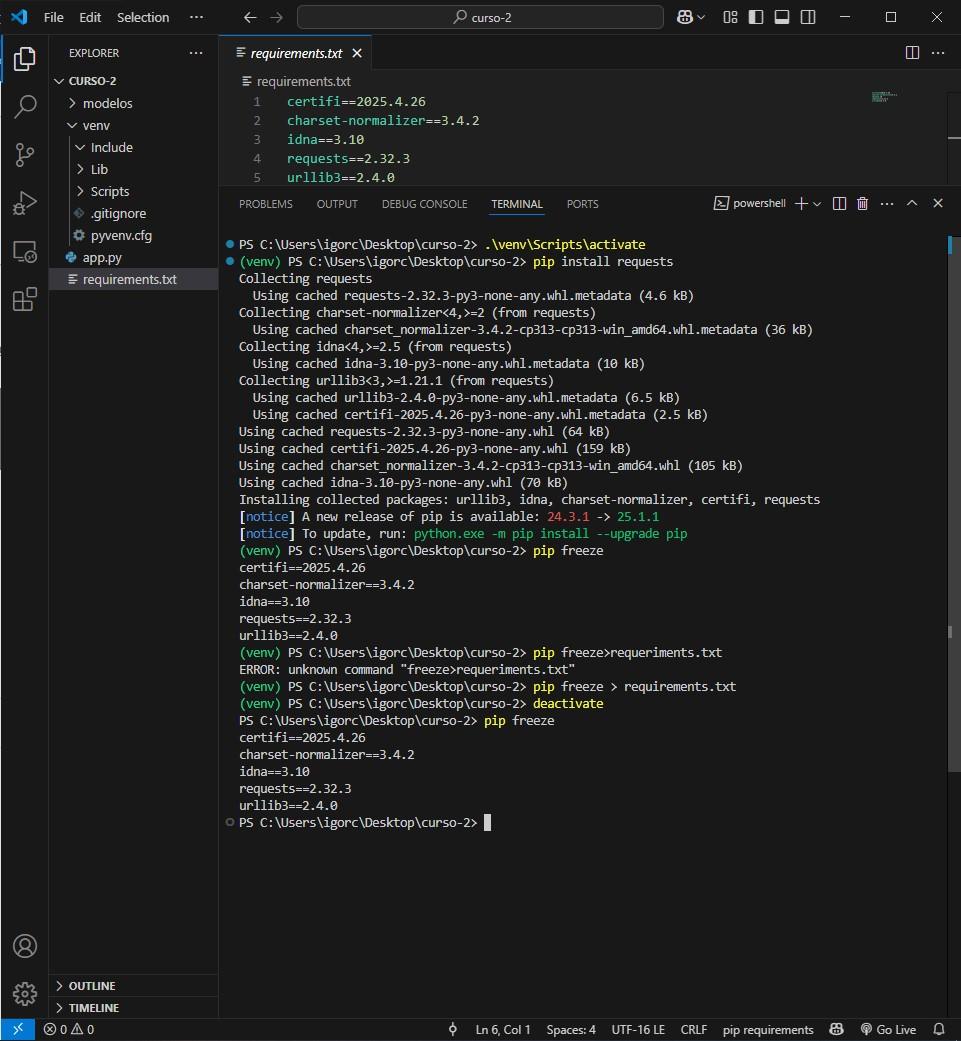Switch to the Output tab
Viewport: 961px width, 1041px height.
337,204
